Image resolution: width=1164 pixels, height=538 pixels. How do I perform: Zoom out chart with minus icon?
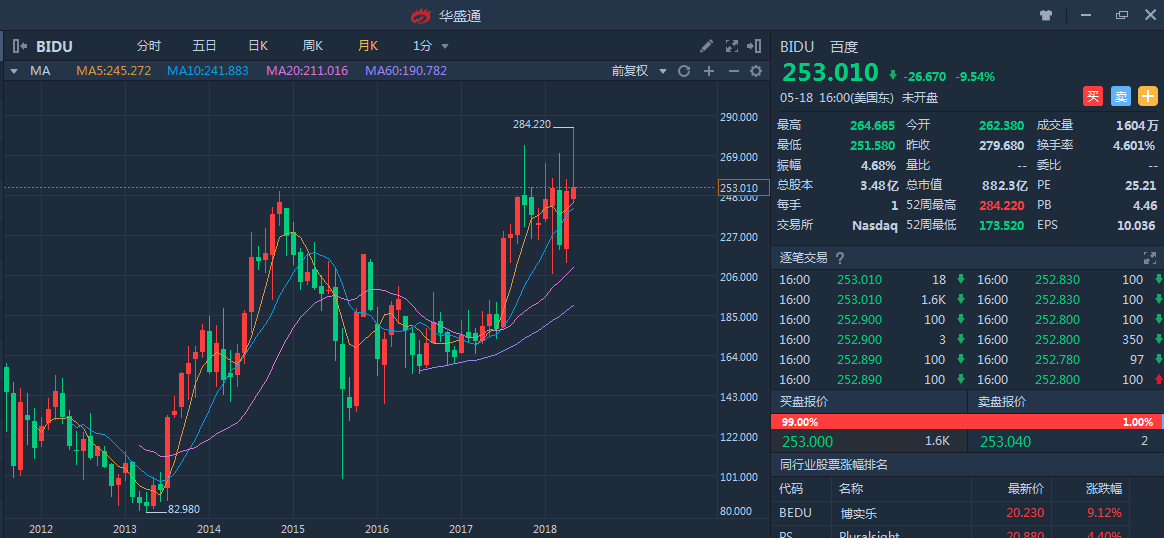733,71
